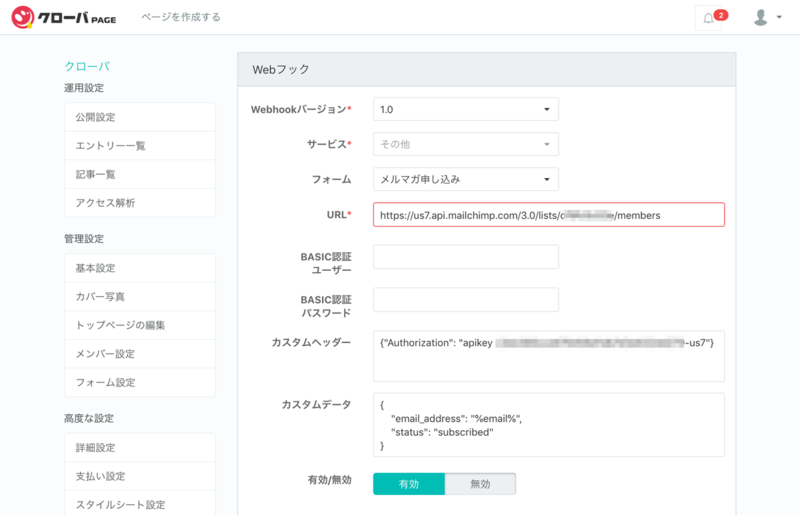800x515 pixels.
Task: Open the フォーム dropdown showing メルマガ申し込み
Action: [x=466, y=179]
